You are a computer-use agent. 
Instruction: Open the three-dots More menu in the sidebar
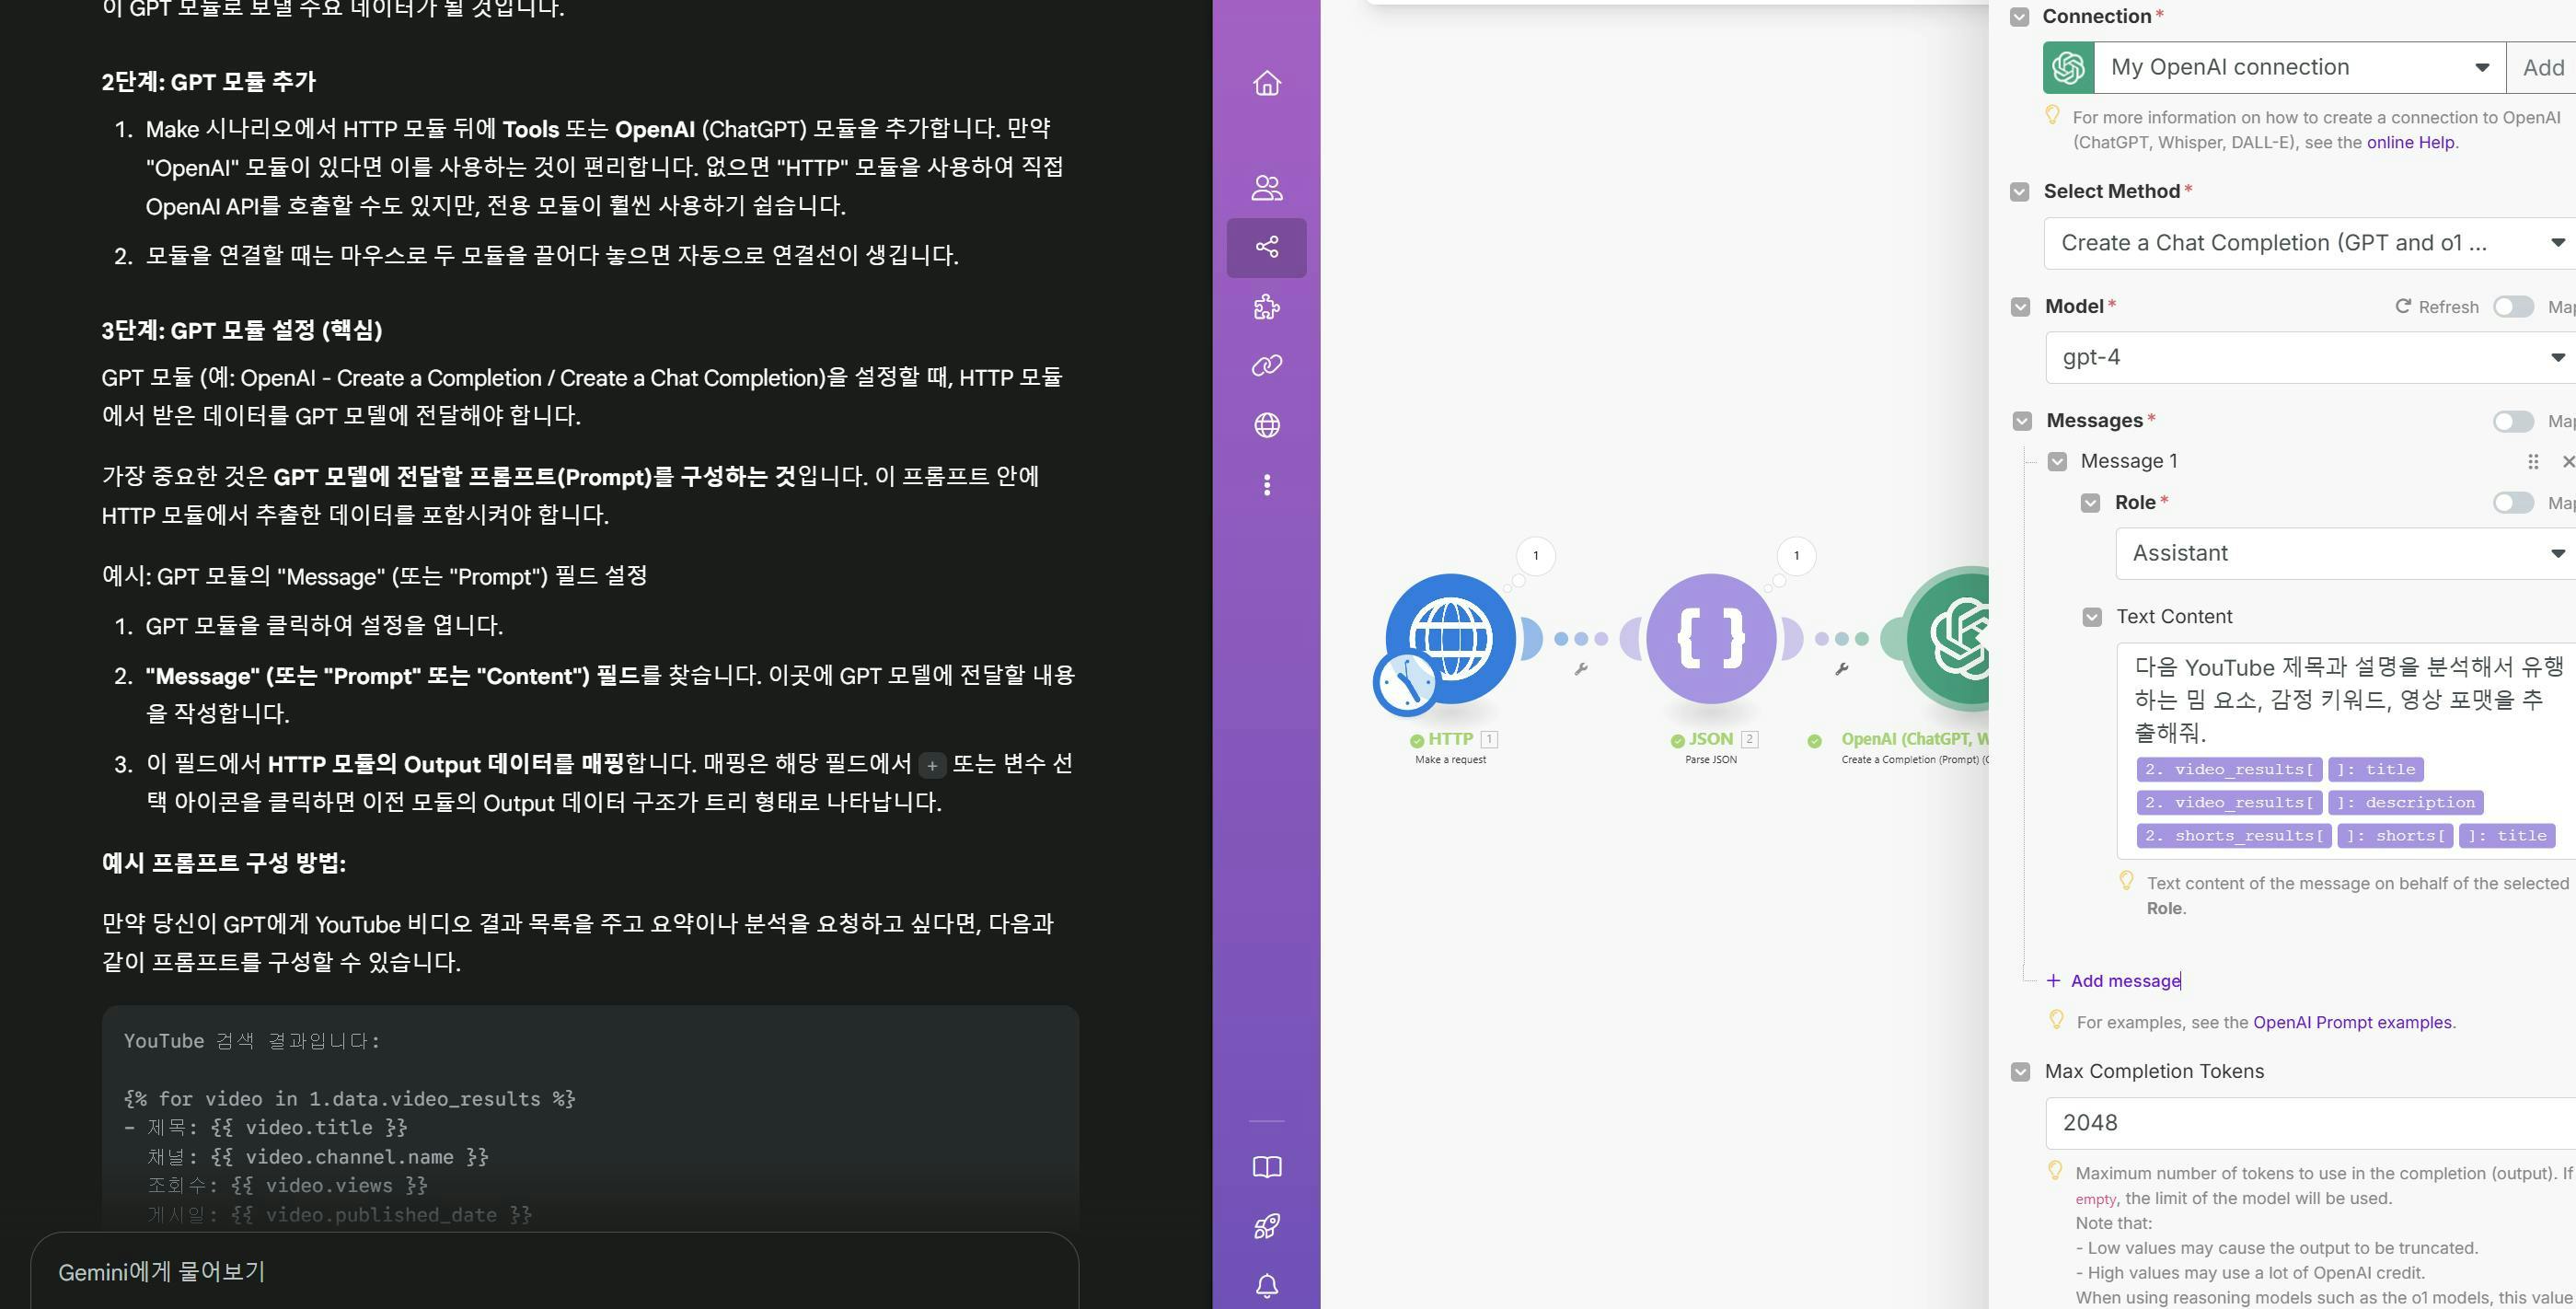[x=1266, y=485]
